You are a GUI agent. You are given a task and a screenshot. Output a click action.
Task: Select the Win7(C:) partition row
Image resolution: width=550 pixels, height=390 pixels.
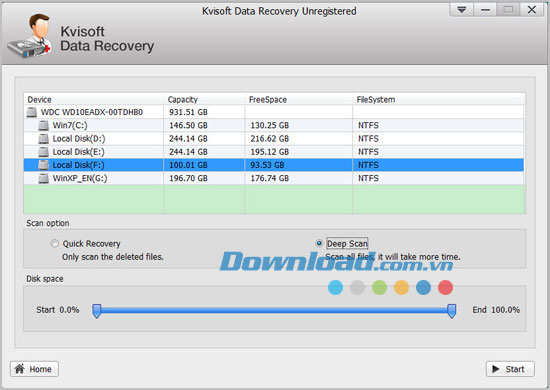[x=274, y=126]
